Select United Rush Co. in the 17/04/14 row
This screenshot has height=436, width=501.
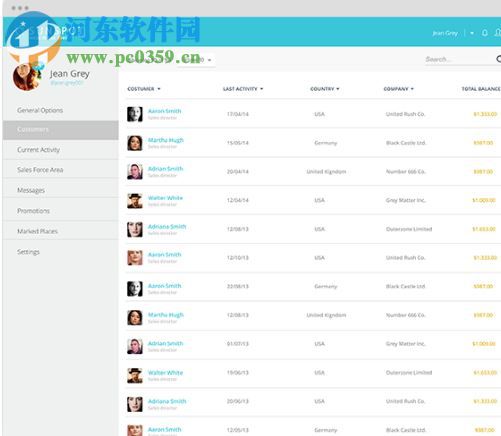pos(405,114)
